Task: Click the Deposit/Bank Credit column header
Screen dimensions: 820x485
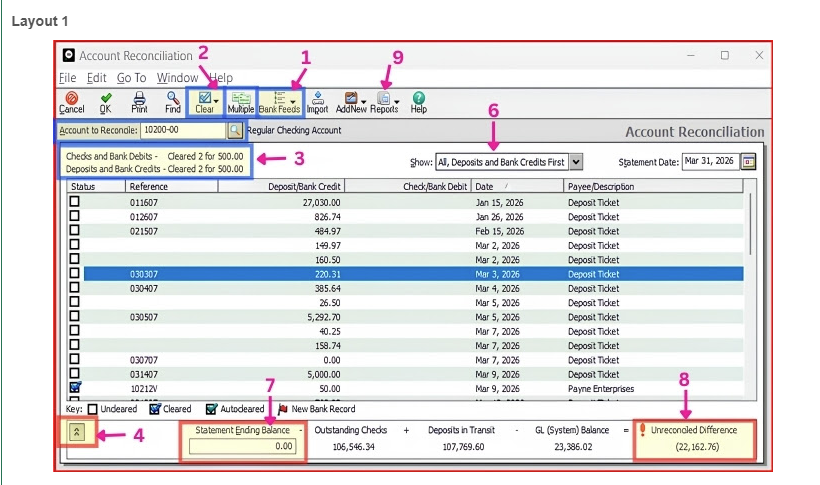Action: click(281, 186)
